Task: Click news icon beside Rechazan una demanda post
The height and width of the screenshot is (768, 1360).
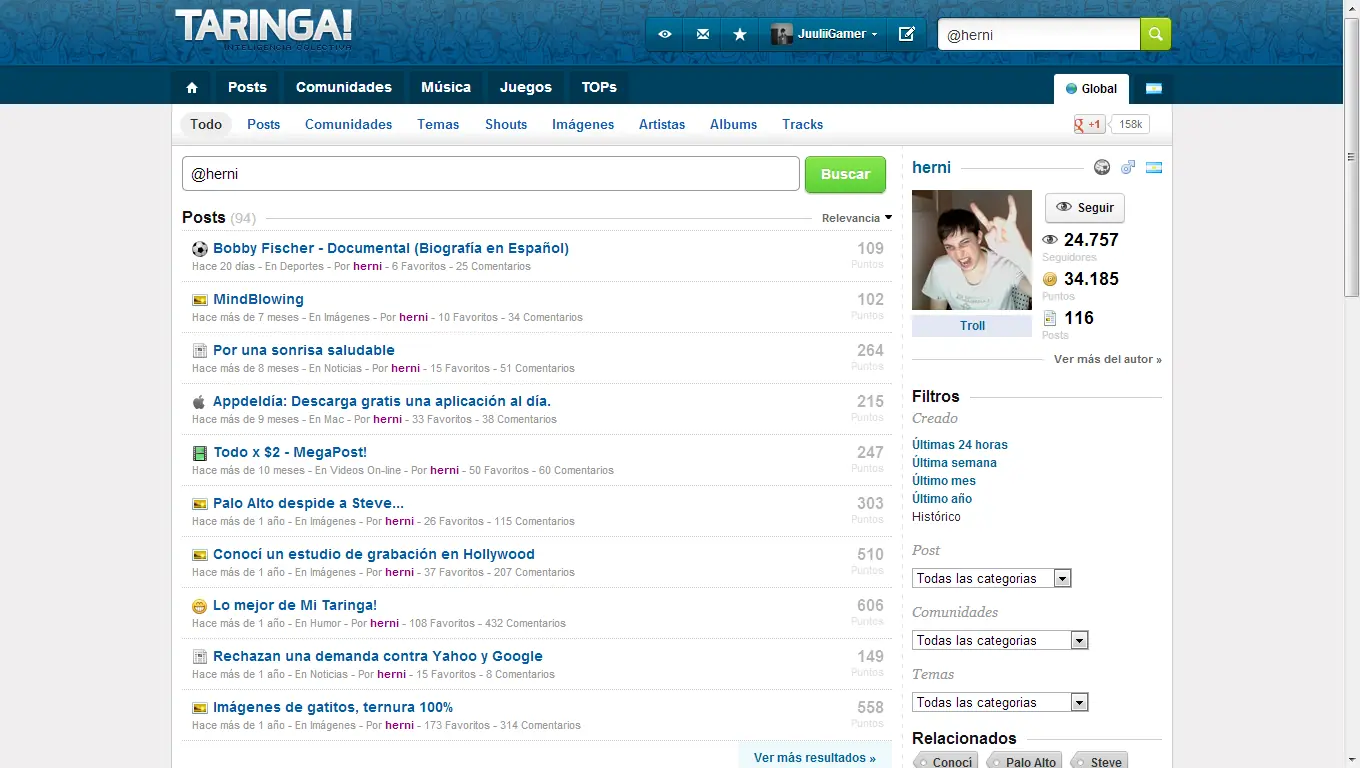Action: [200, 657]
